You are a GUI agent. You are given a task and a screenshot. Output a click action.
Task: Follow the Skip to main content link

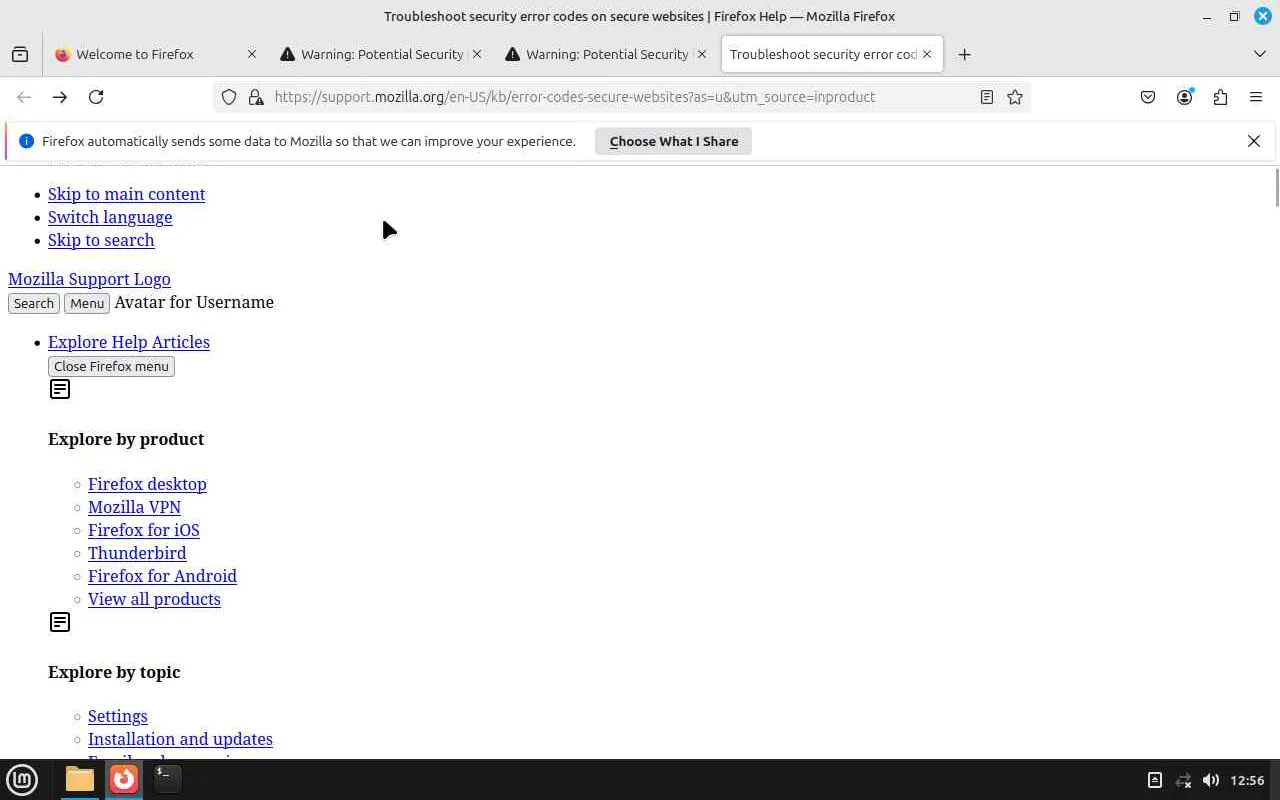click(x=127, y=194)
